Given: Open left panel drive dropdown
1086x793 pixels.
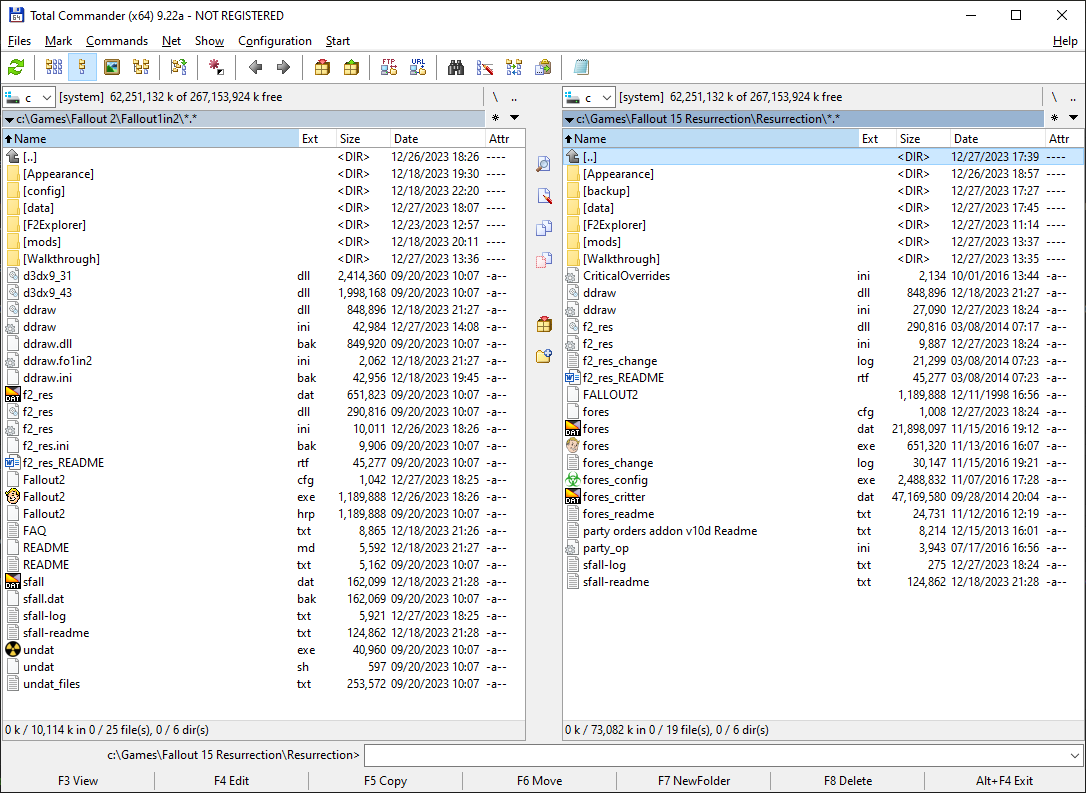Looking at the screenshot, I should tap(28, 97).
